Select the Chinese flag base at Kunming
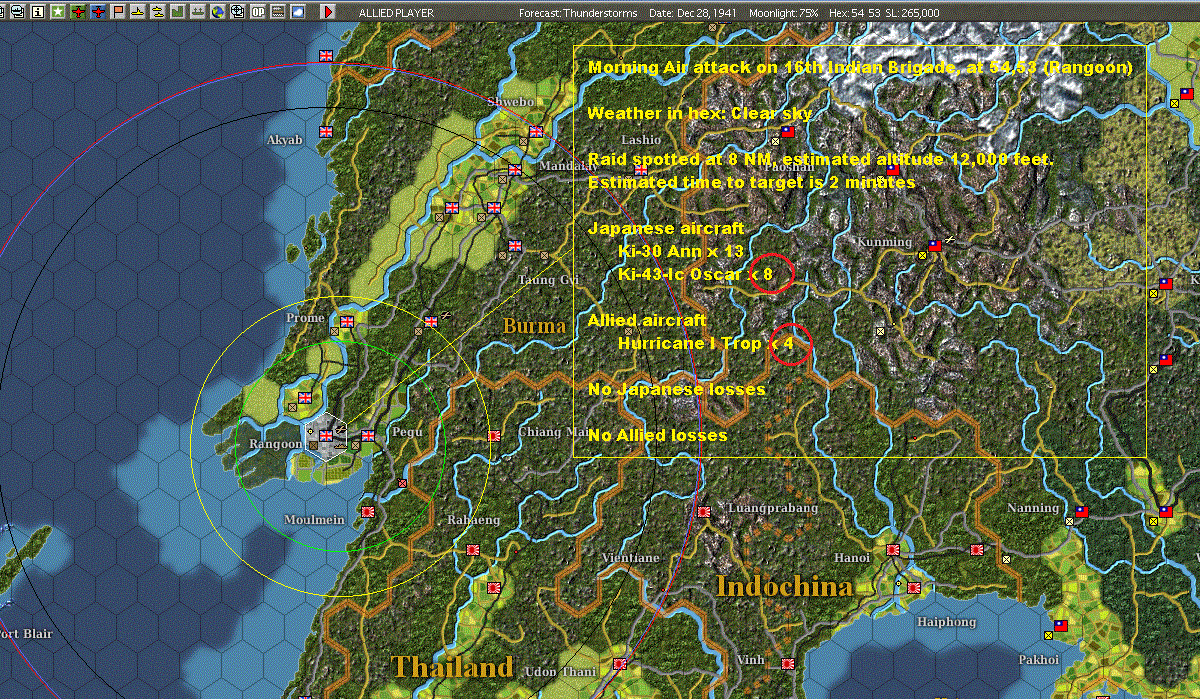Image resolution: width=1200 pixels, height=699 pixels. [x=935, y=246]
